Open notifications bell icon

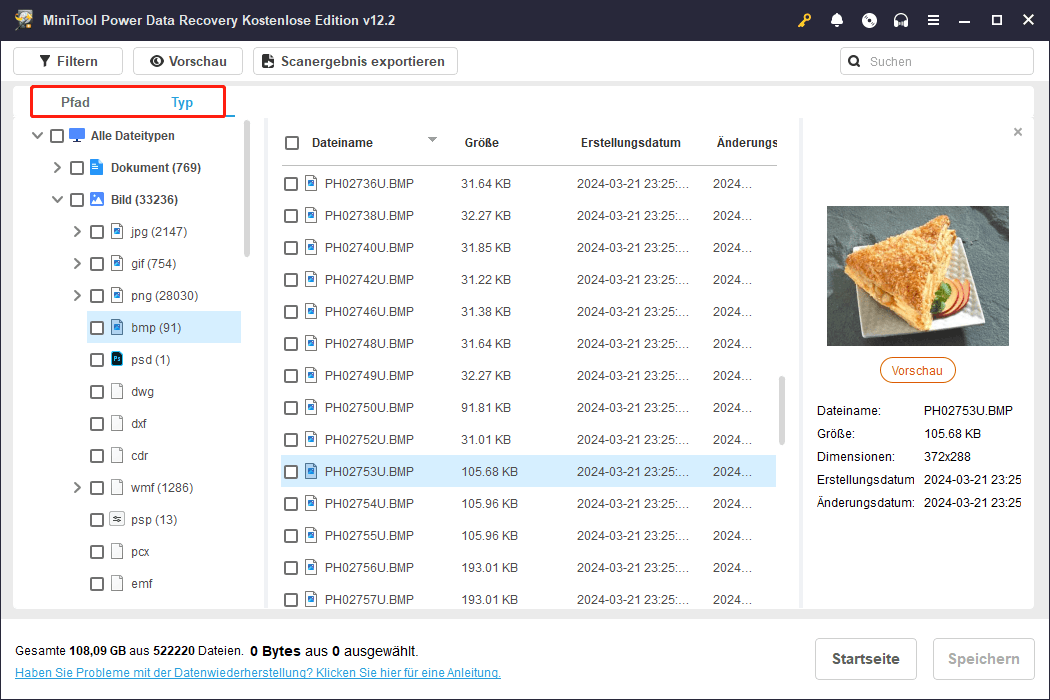pos(836,20)
